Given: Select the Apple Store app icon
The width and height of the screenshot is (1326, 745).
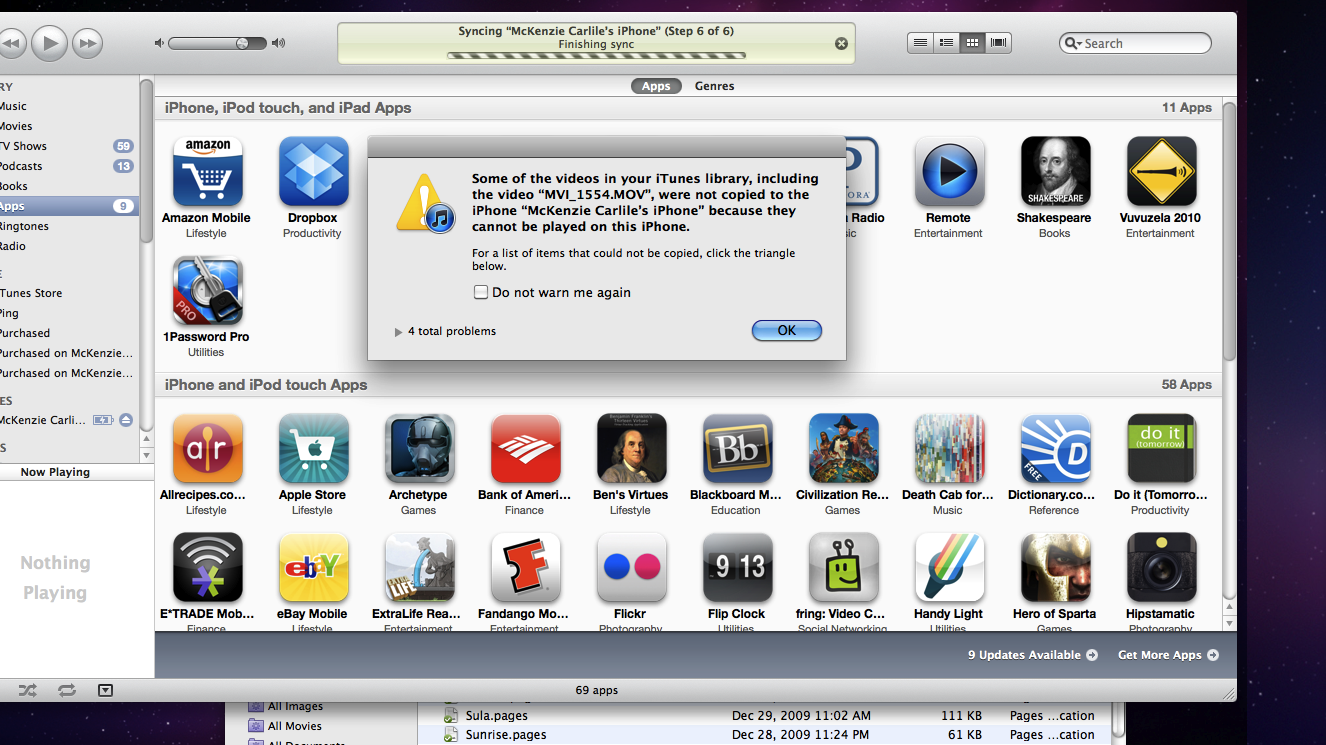Looking at the screenshot, I should click(x=313, y=449).
